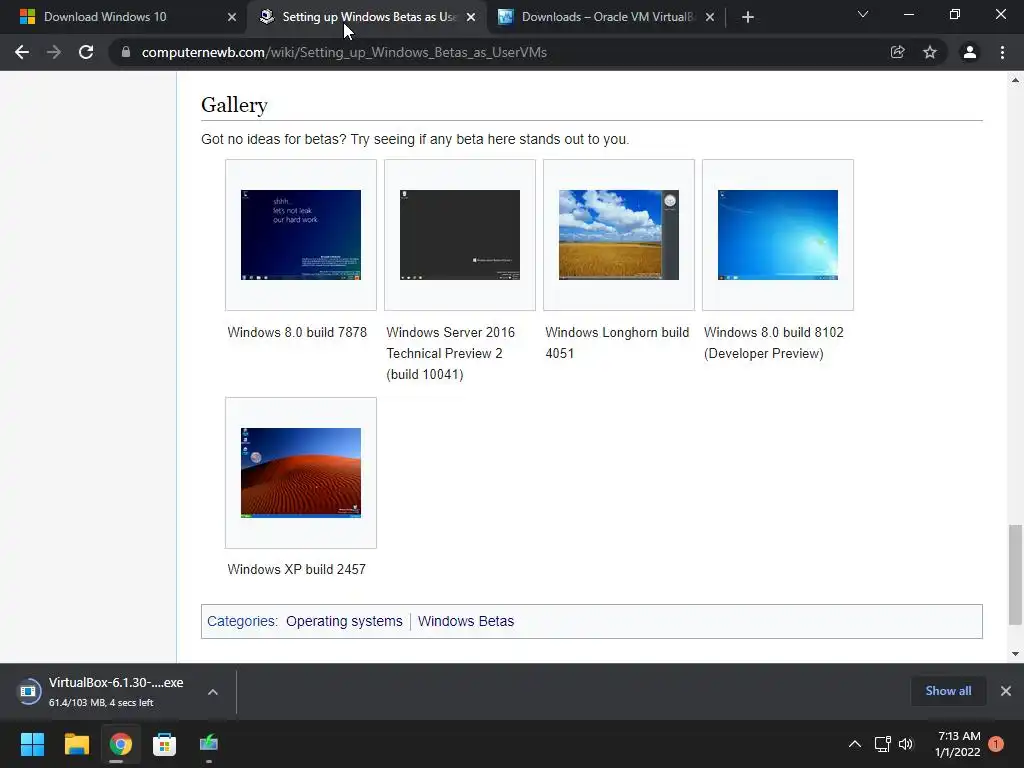The width and height of the screenshot is (1024, 768).
Task: Click Show all downloads
Action: (x=948, y=691)
